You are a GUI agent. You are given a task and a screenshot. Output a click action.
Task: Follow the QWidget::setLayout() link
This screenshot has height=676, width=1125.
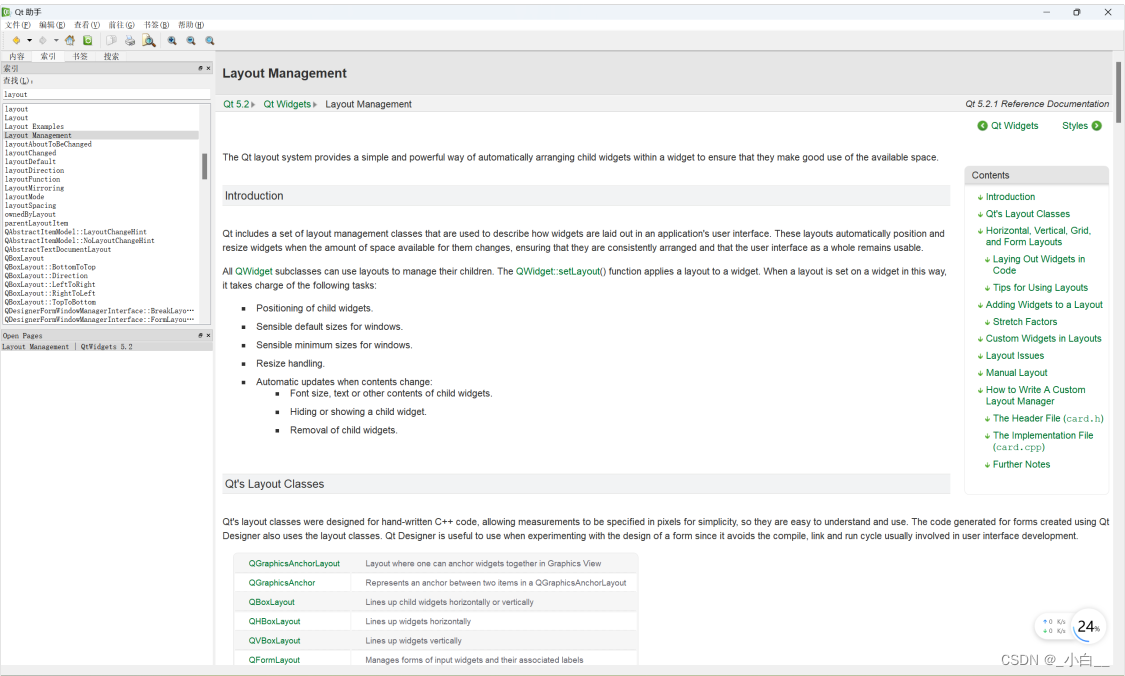click(x=561, y=271)
